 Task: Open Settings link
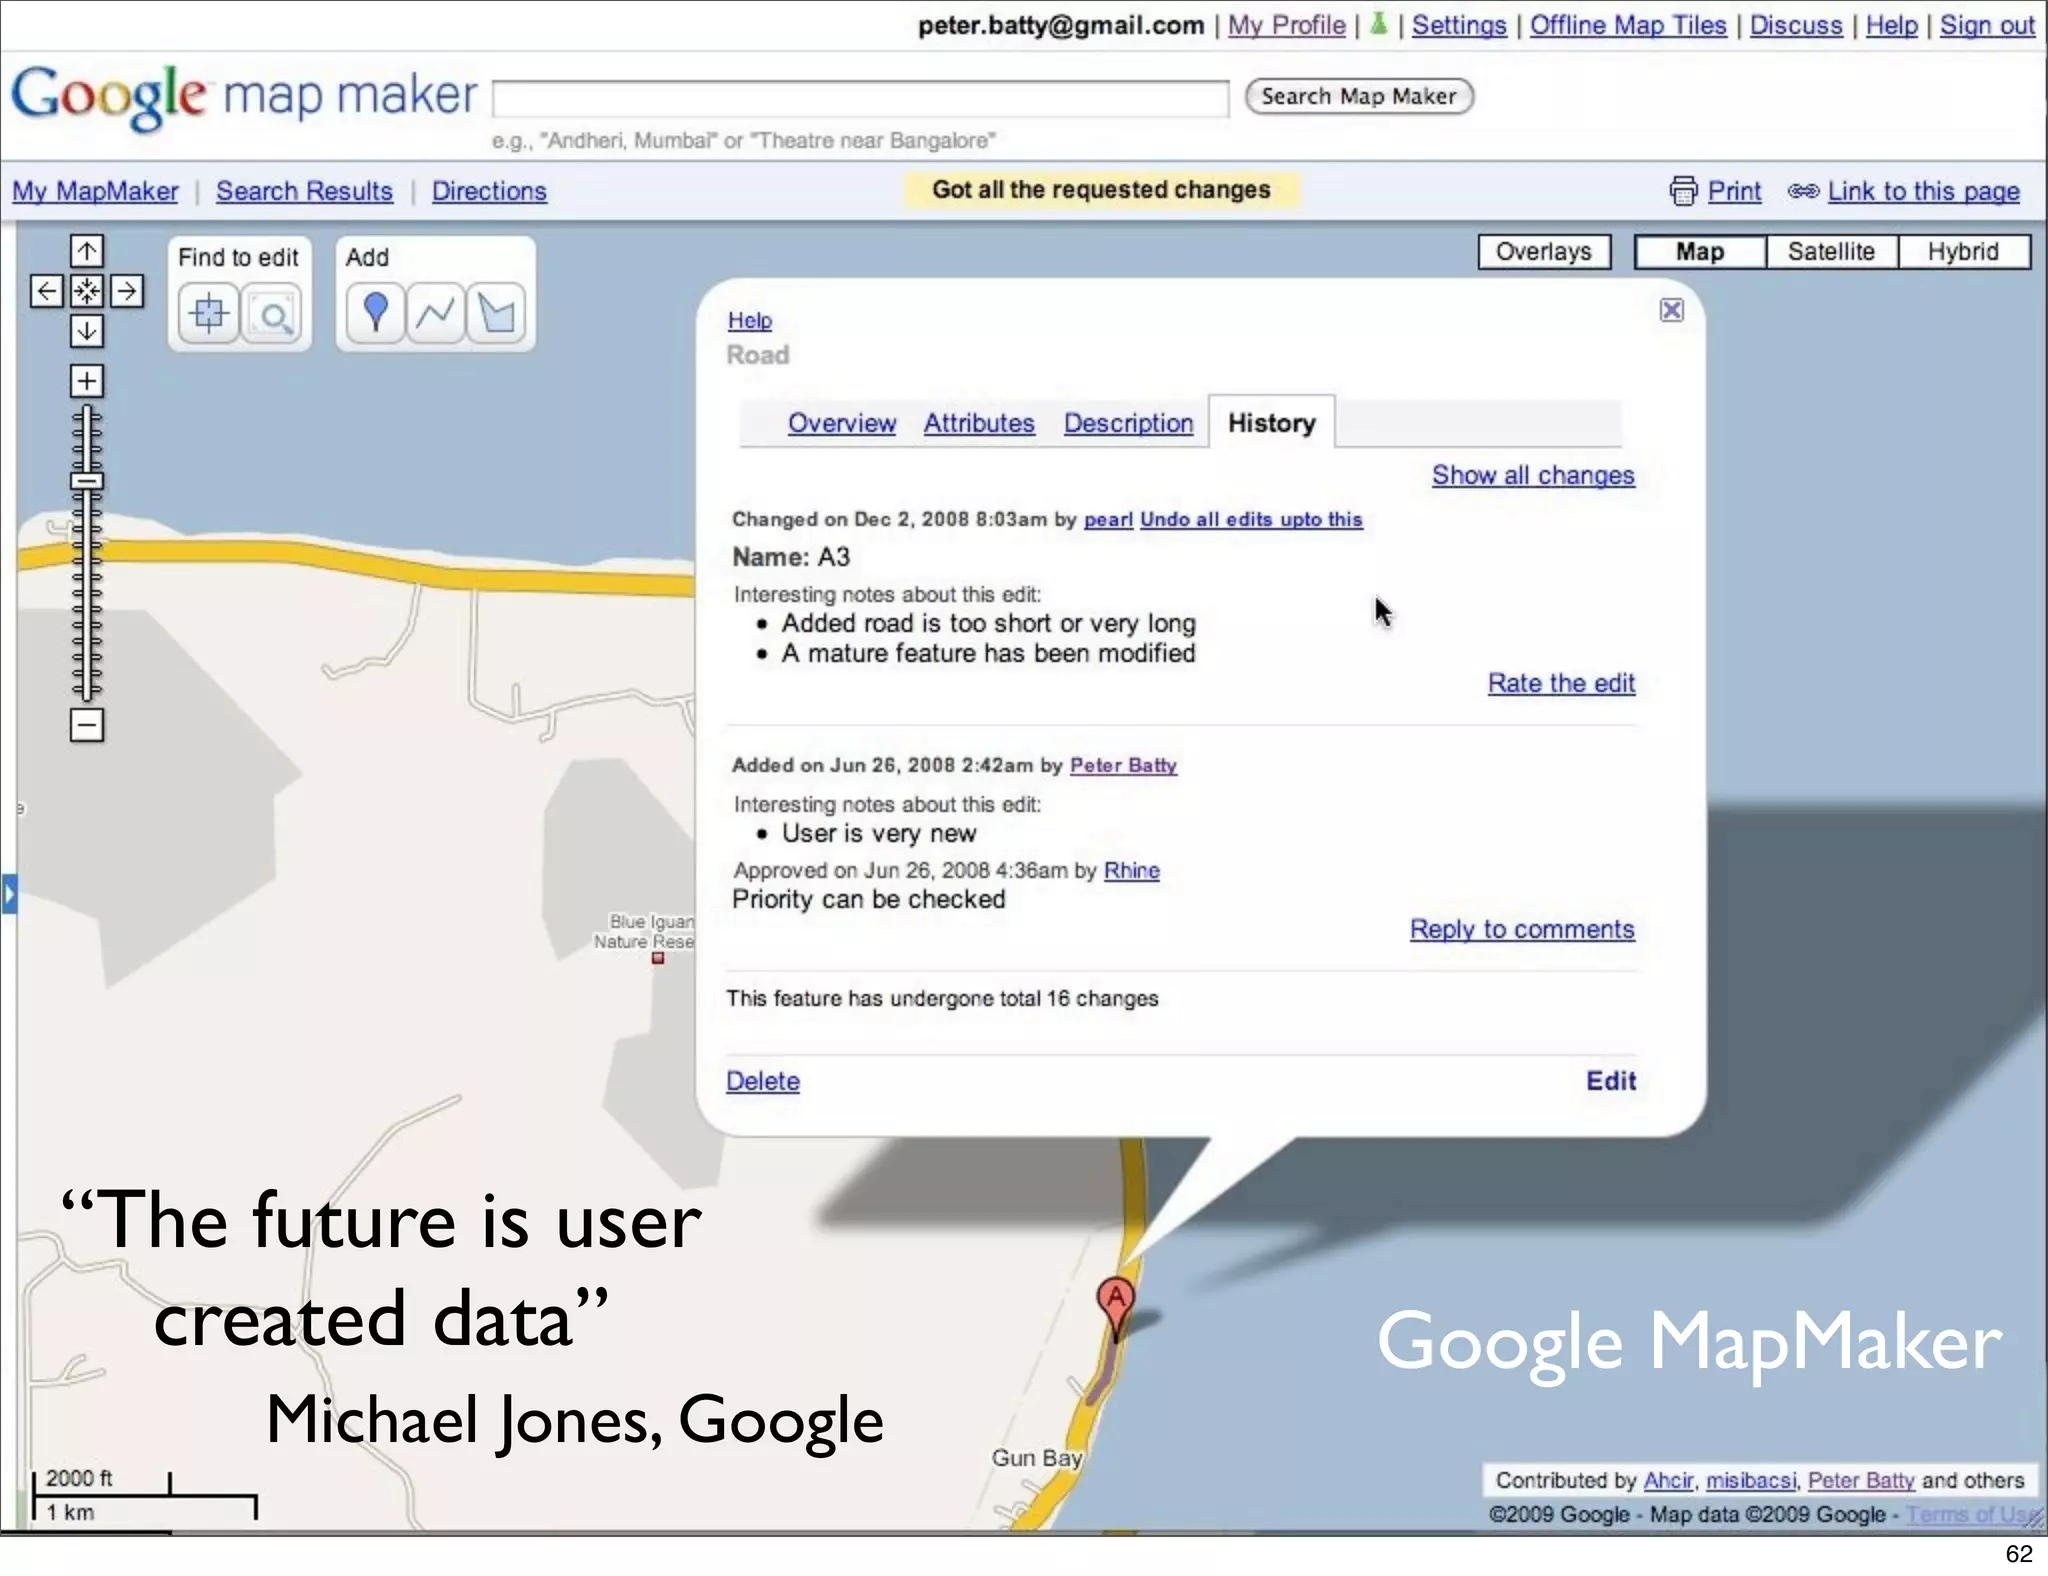pyautogui.click(x=1459, y=25)
